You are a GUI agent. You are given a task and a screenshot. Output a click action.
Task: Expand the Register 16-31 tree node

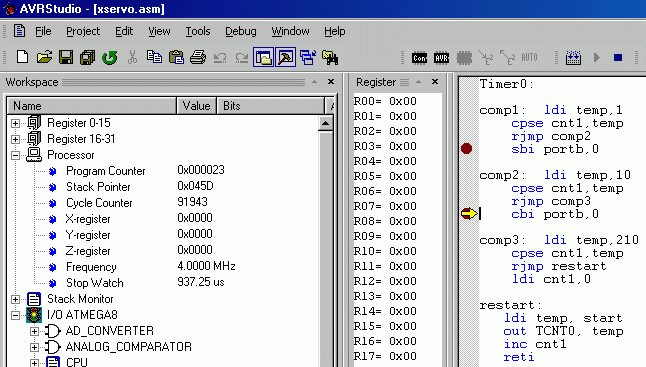[15, 139]
